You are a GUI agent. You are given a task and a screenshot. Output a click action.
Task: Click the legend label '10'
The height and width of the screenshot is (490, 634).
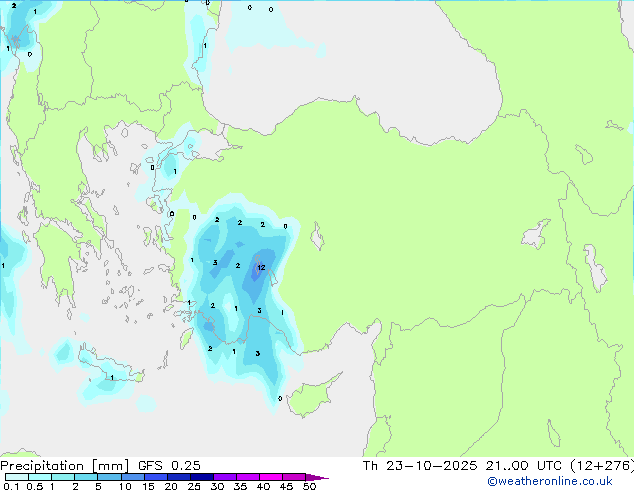(125, 486)
